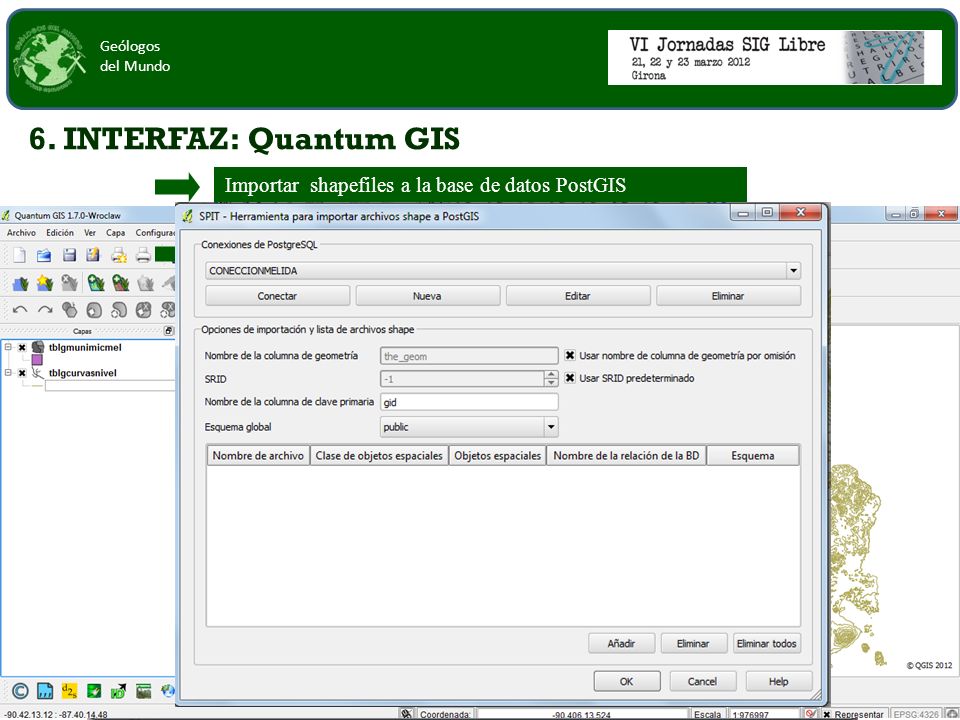Open the Edición menu

pos(60,233)
